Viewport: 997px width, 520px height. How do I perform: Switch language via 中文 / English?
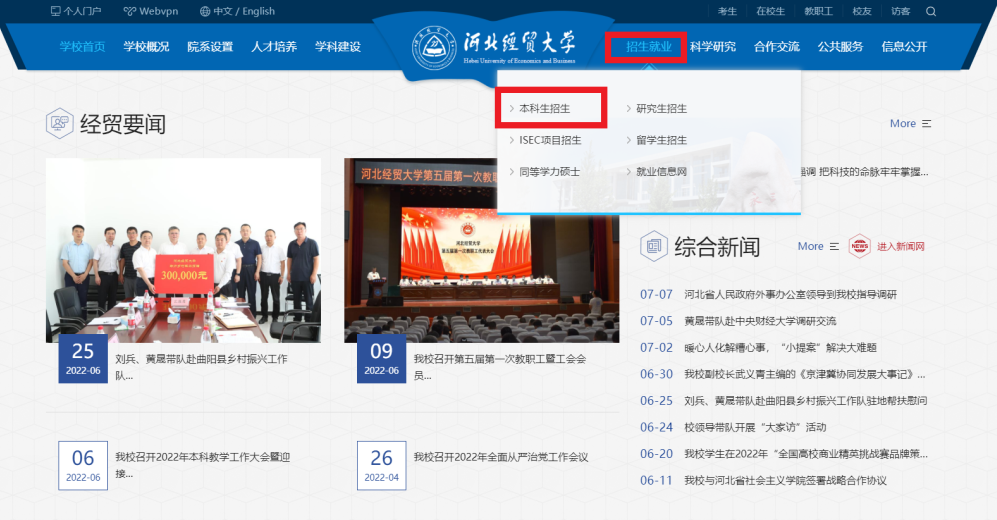coord(237,11)
